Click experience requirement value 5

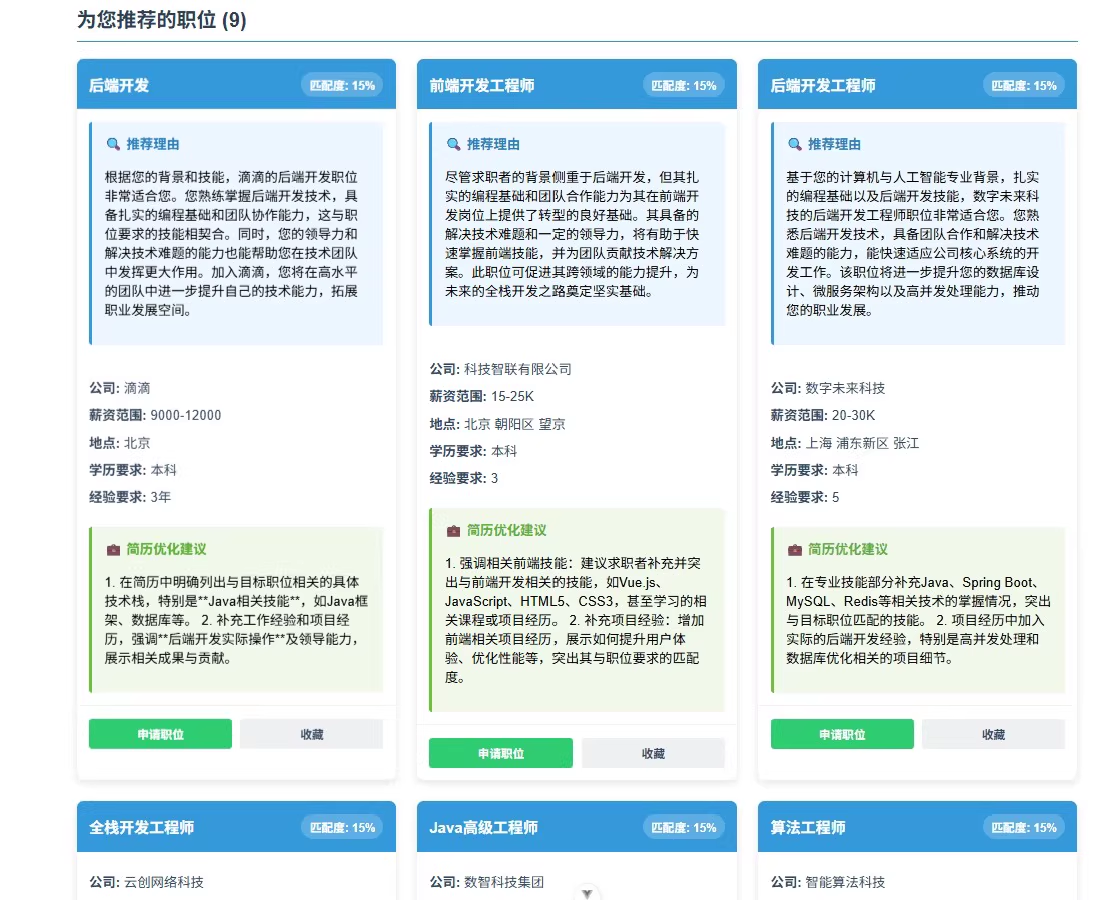pyautogui.click(x=835, y=497)
